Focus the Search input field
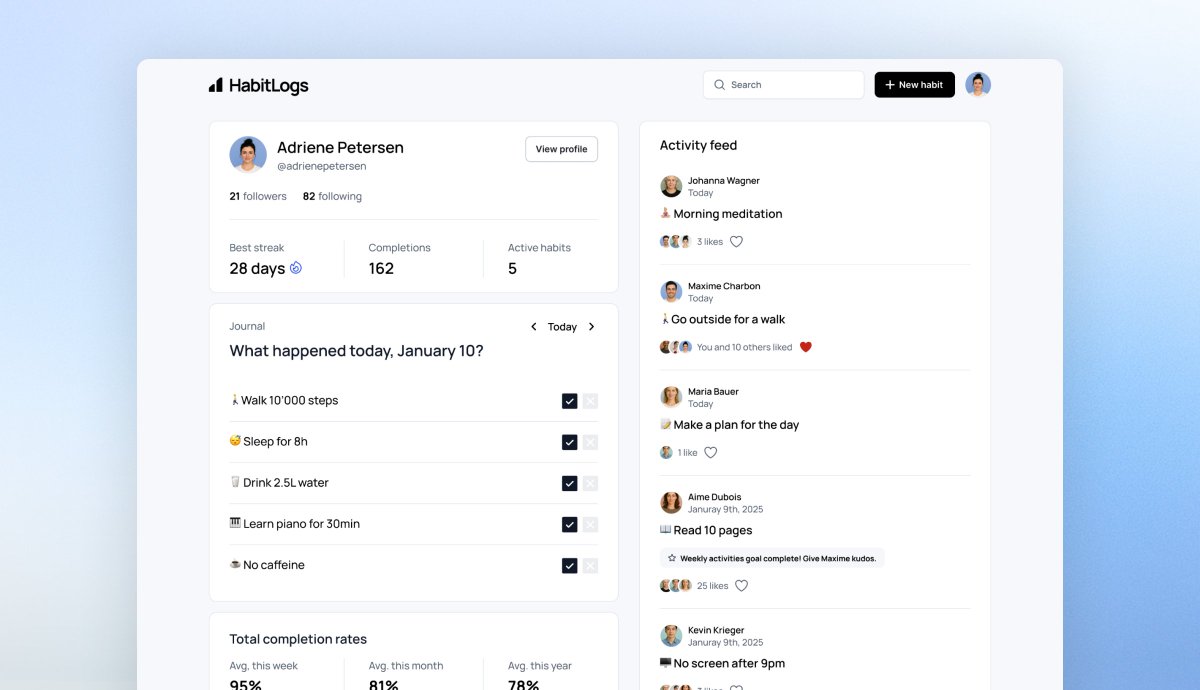The width and height of the screenshot is (1200, 690). pyautogui.click(x=783, y=85)
